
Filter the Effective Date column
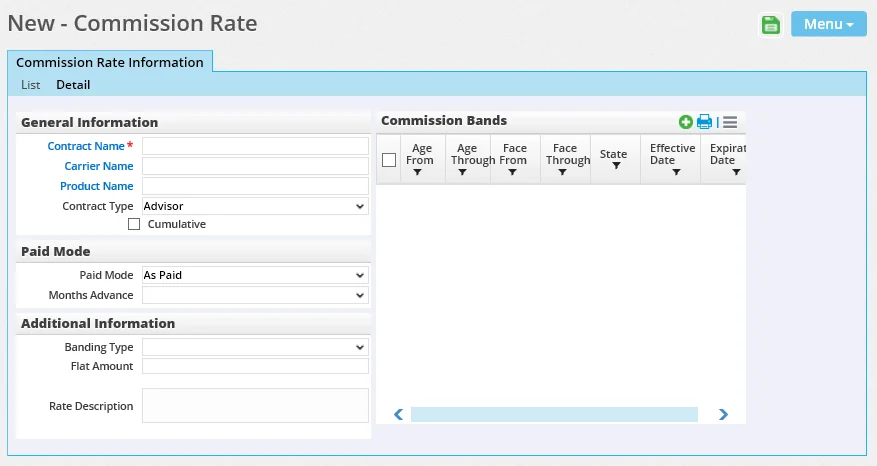click(676, 172)
